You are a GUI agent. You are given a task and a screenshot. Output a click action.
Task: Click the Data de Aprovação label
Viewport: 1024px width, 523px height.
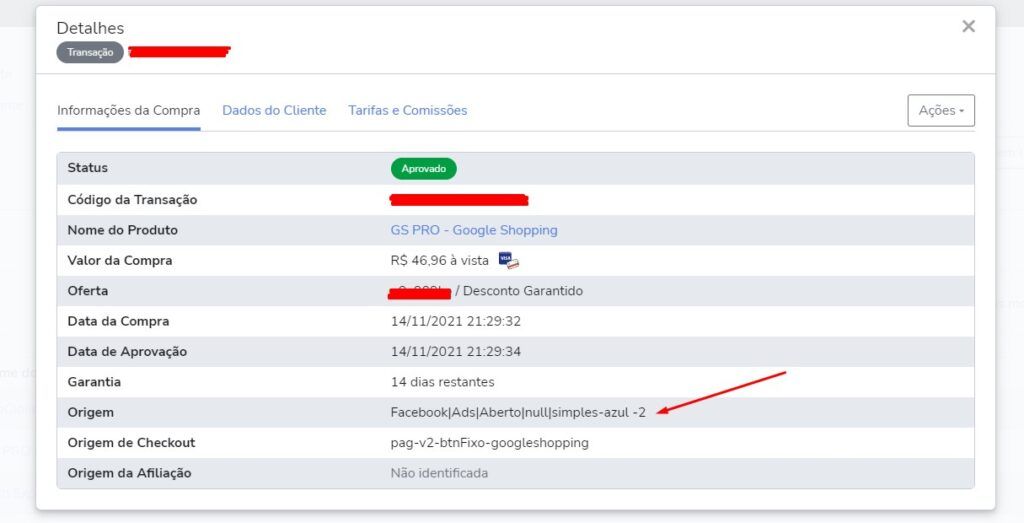click(x=127, y=351)
